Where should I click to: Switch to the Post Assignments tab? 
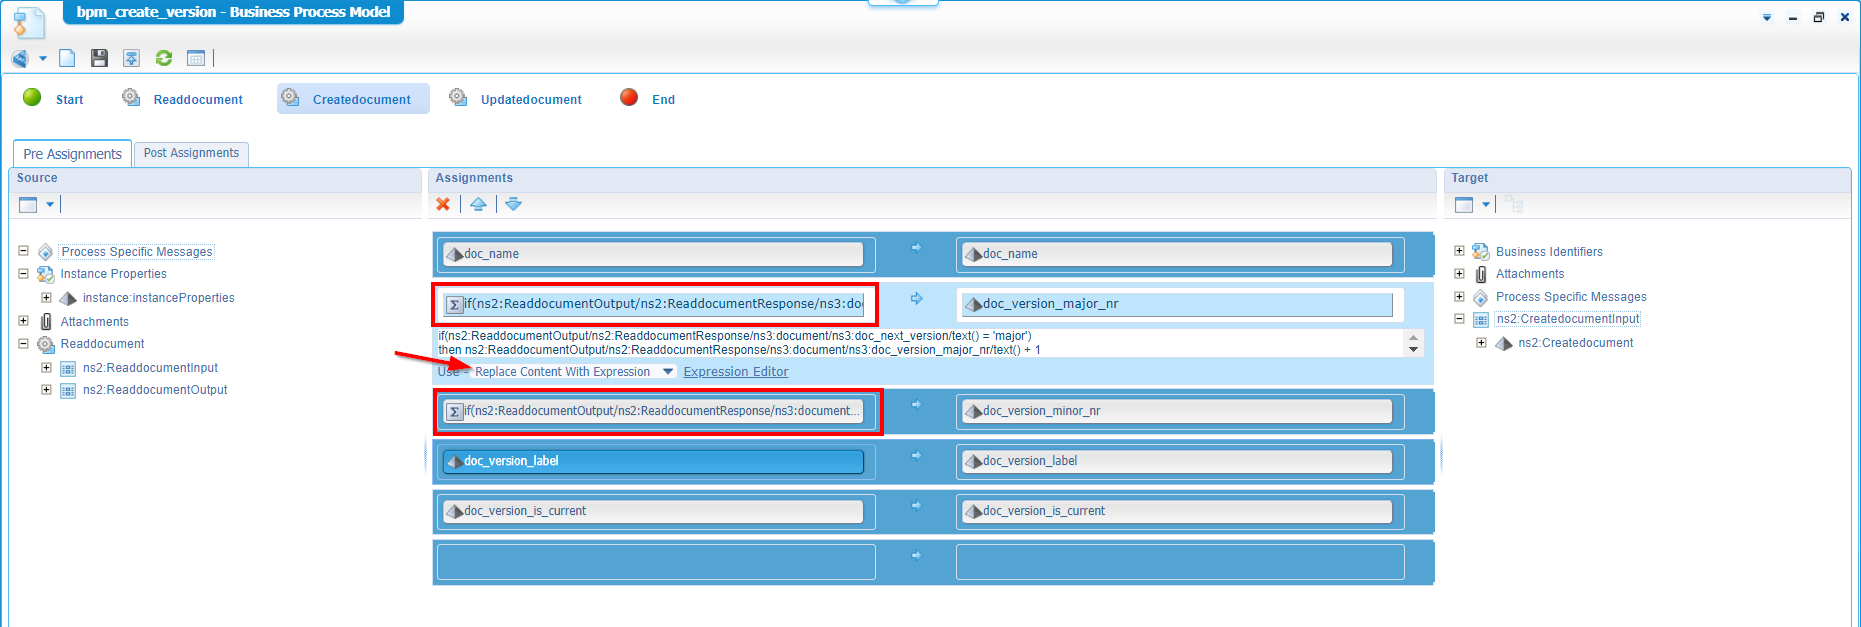point(191,153)
